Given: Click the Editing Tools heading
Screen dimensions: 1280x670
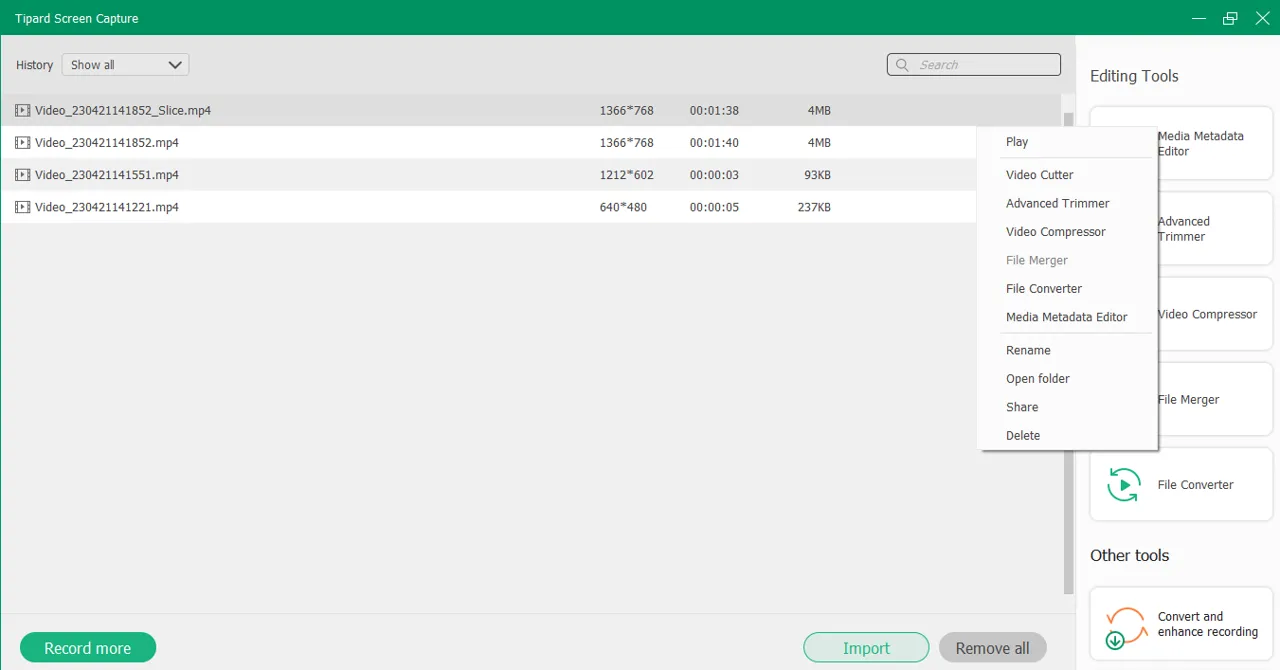Looking at the screenshot, I should coord(1134,76).
